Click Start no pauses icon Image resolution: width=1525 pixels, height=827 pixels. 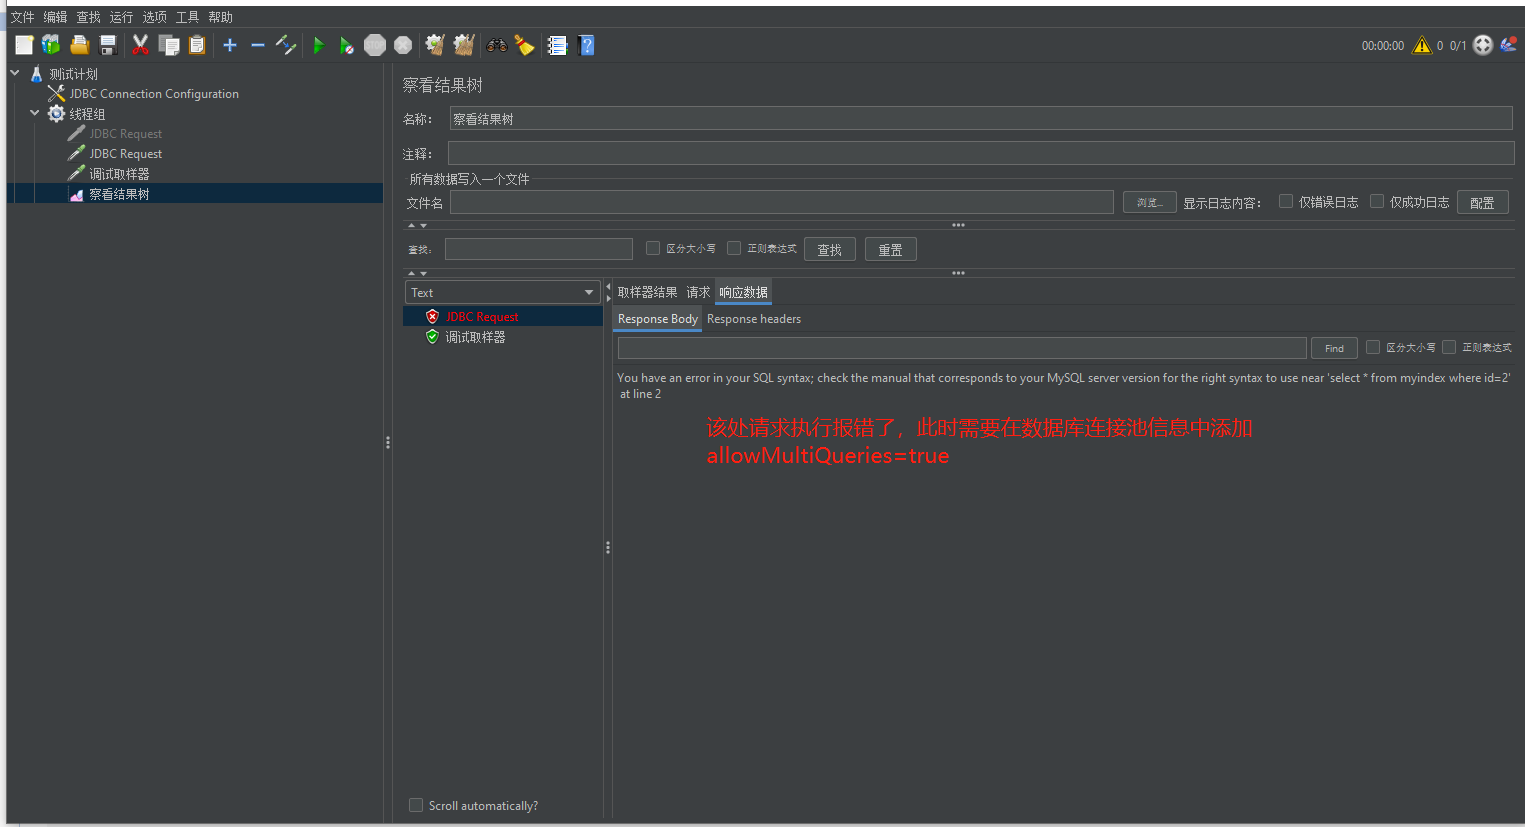point(346,45)
